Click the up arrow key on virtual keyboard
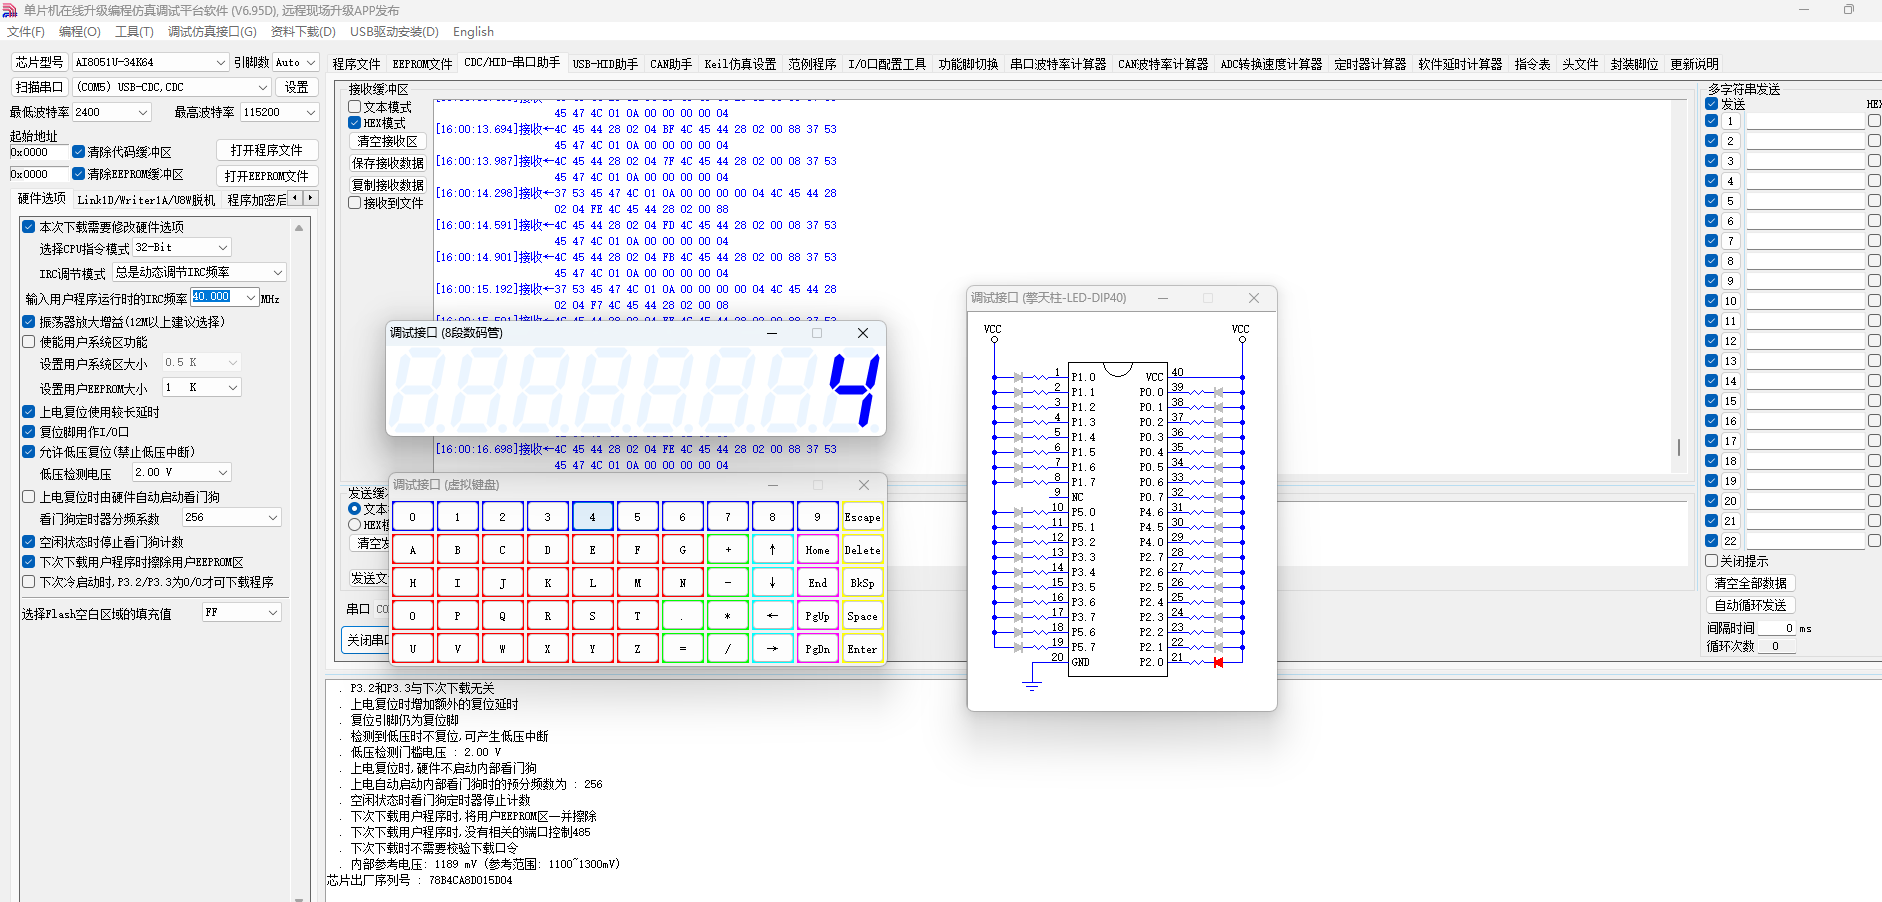Screen dimensions: 1882x902 [x=772, y=550]
